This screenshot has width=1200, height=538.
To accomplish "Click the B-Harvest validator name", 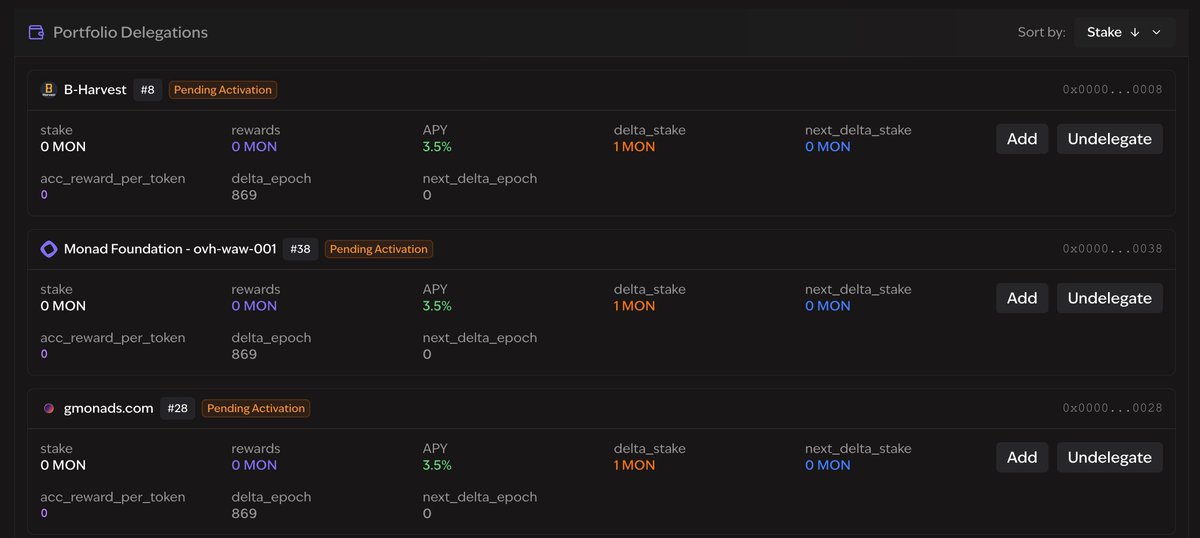I will (x=95, y=90).
